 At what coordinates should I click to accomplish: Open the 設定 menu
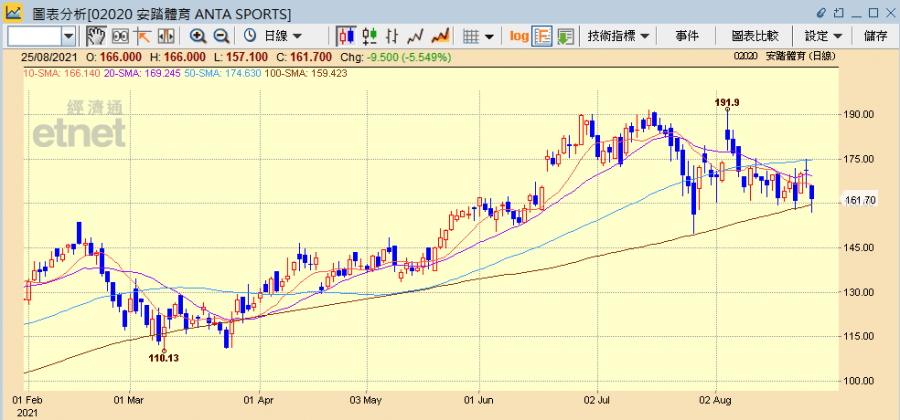click(x=823, y=36)
